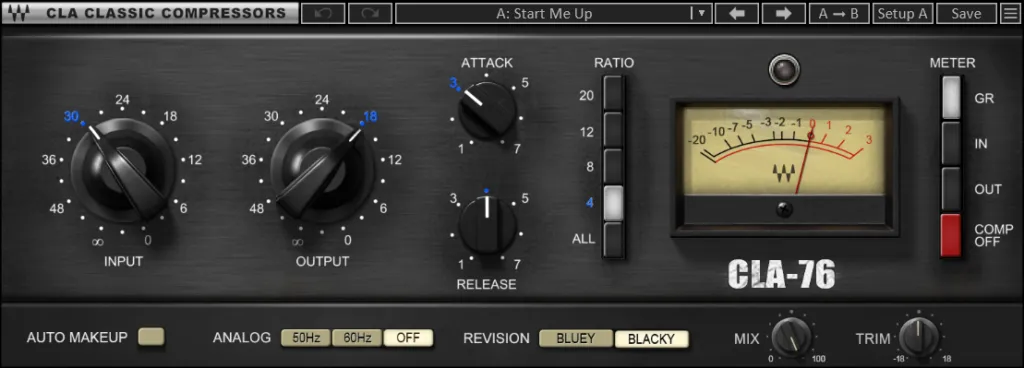Toggle the AUTO MAKEUP switch
Viewport: 1024px width, 368px height.
152,337
